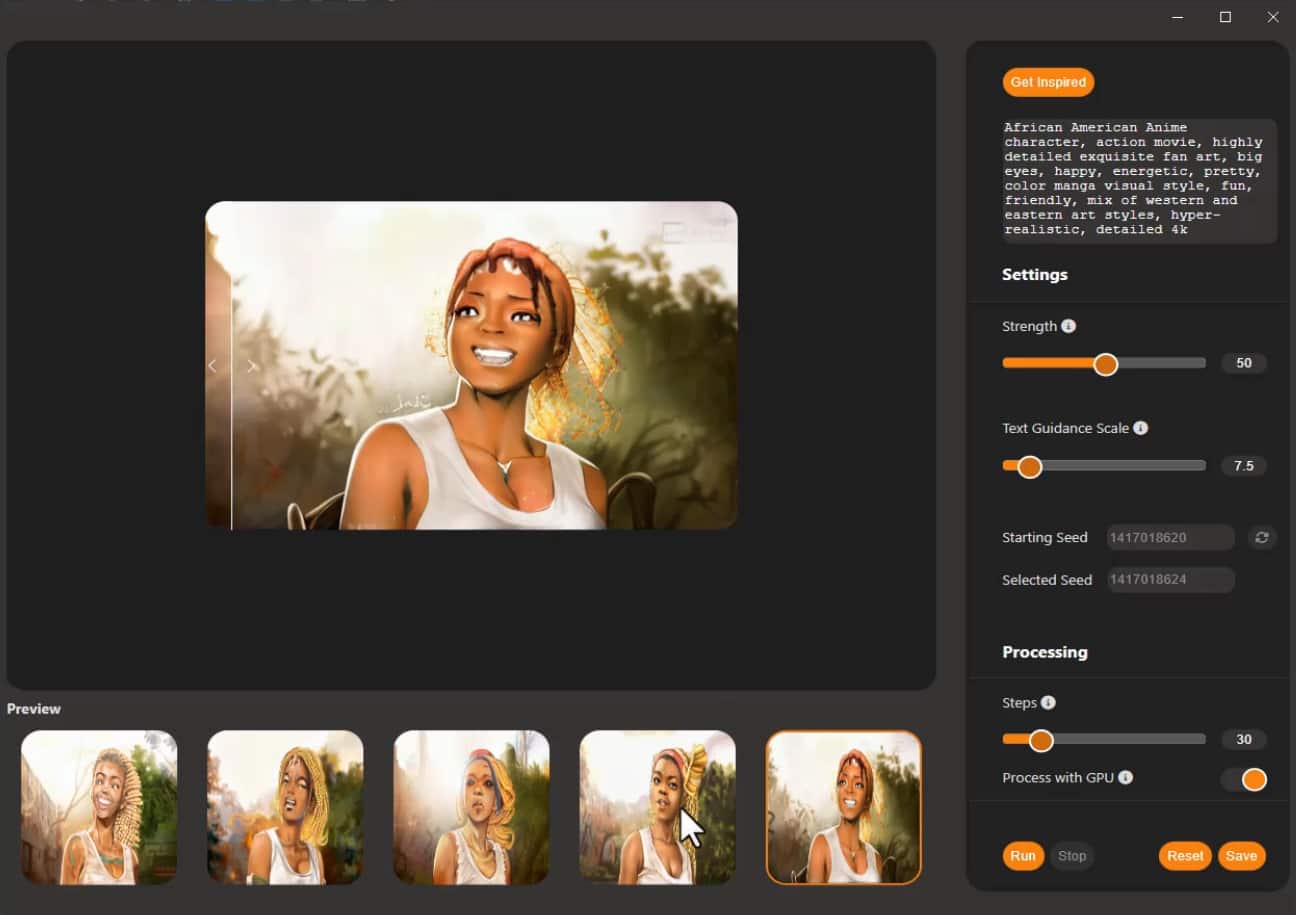
Task: Click the Strength slider handle
Action: pyautogui.click(x=1105, y=364)
